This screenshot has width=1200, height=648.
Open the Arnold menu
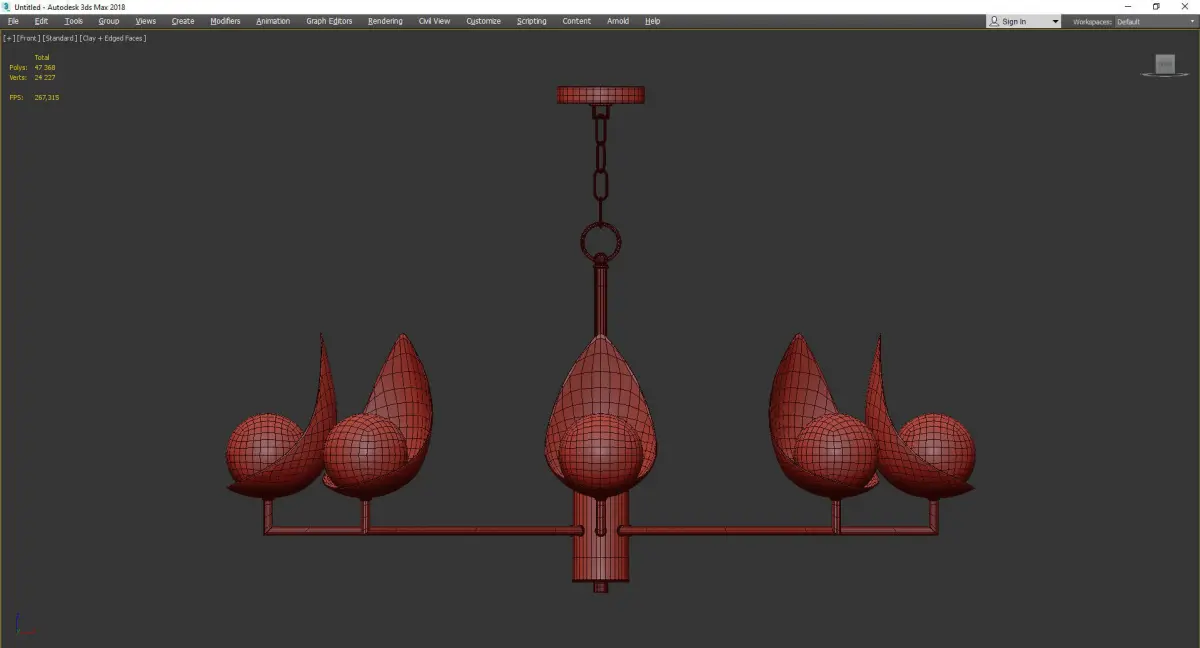[618, 21]
